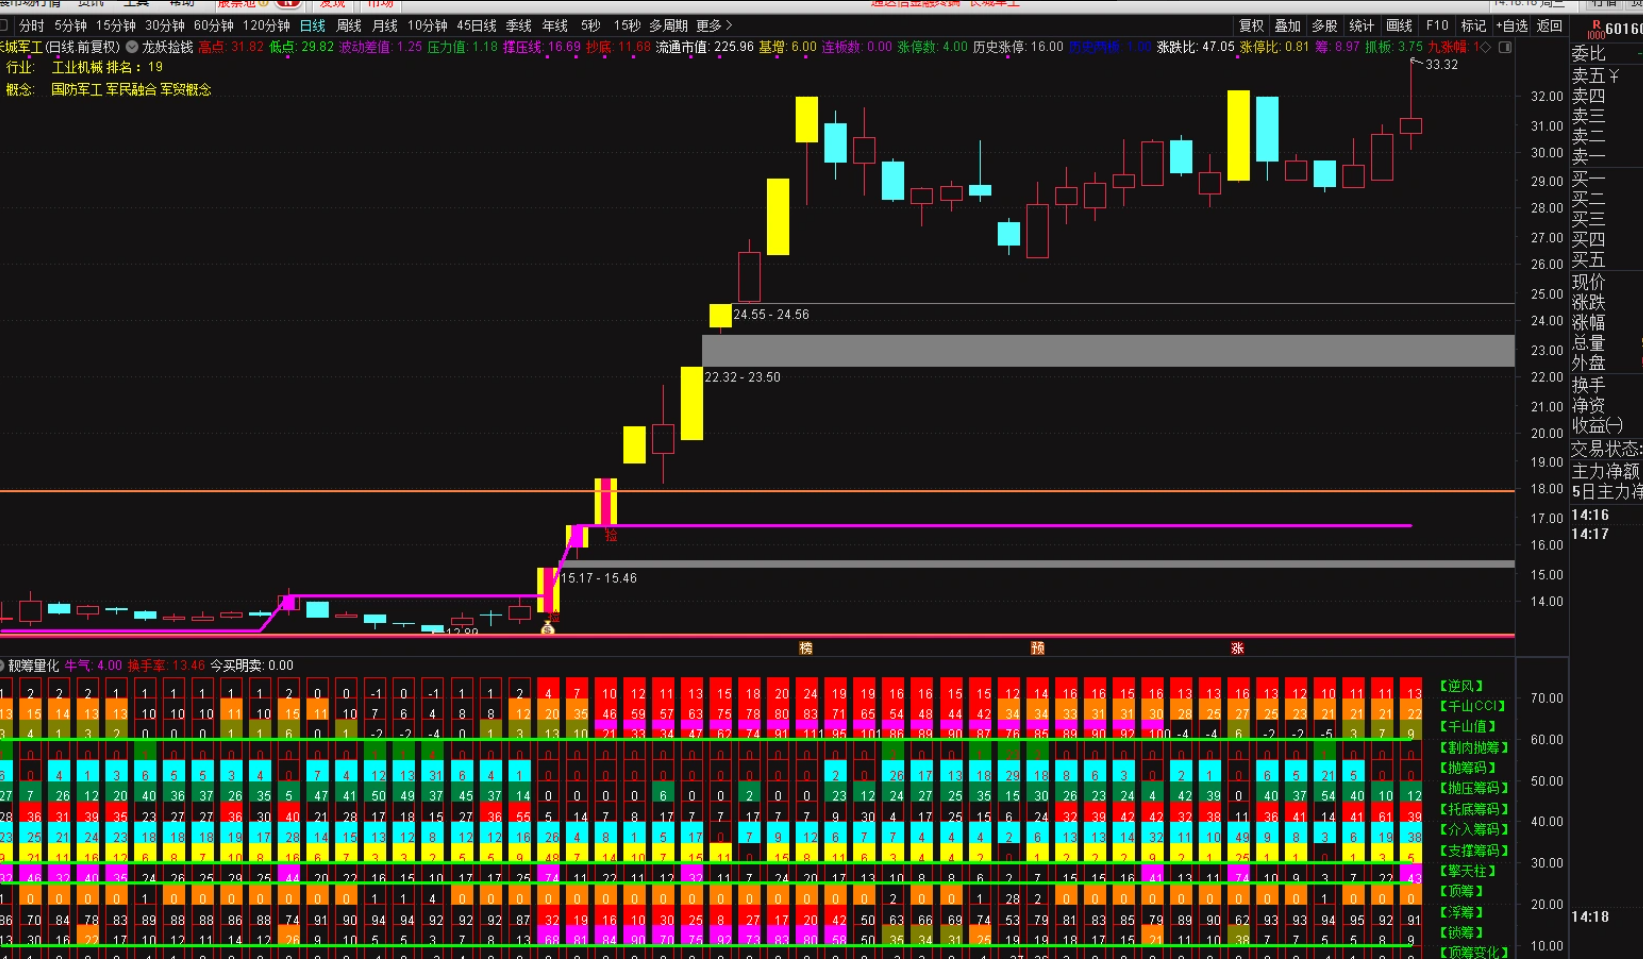The height and width of the screenshot is (959, 1643).
Task: Toggle the indicator arrow before 靓筹量化
Action: 3,666
